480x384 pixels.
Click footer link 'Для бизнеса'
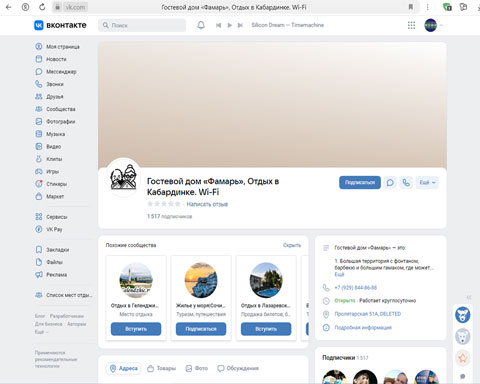pyautogui.click(x=49, y=324)
